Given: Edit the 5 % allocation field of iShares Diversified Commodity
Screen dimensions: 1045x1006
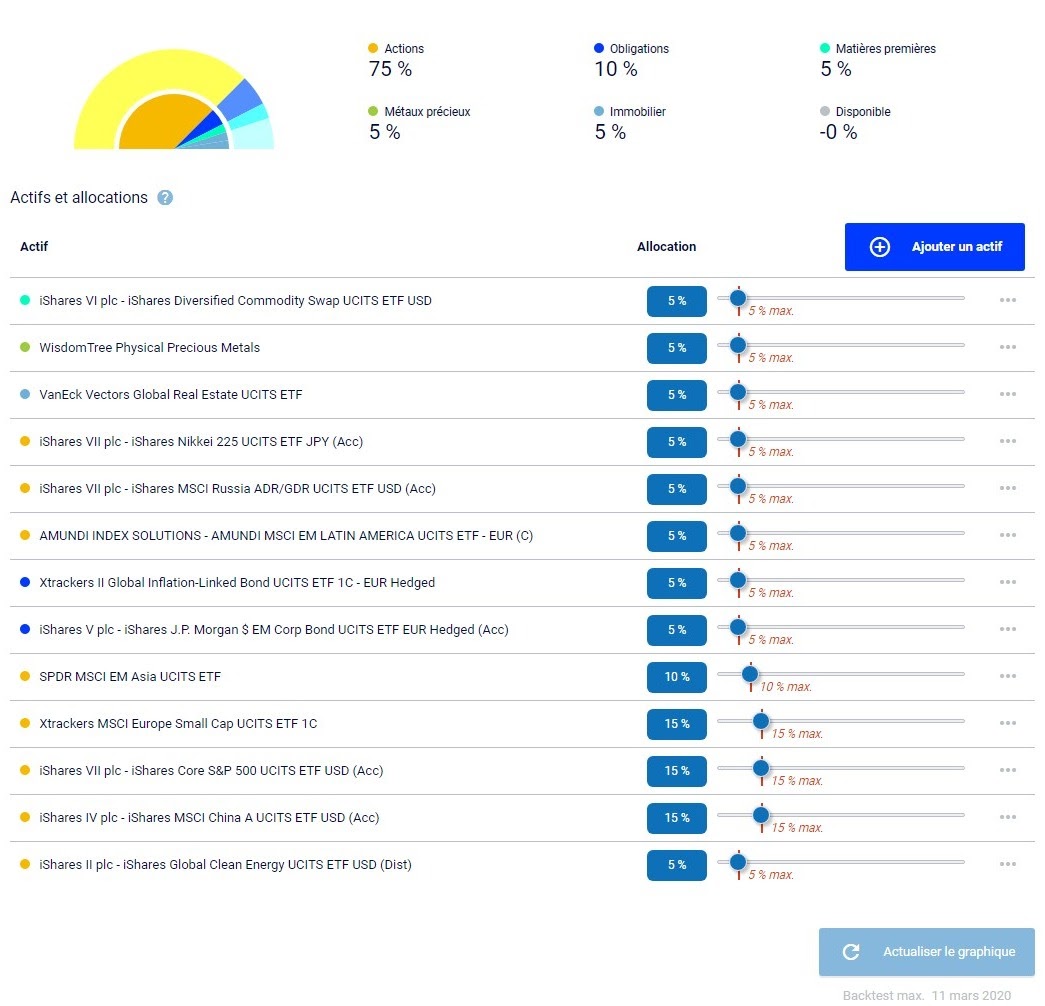Looking at the screenshot, I should coord(676,301).
